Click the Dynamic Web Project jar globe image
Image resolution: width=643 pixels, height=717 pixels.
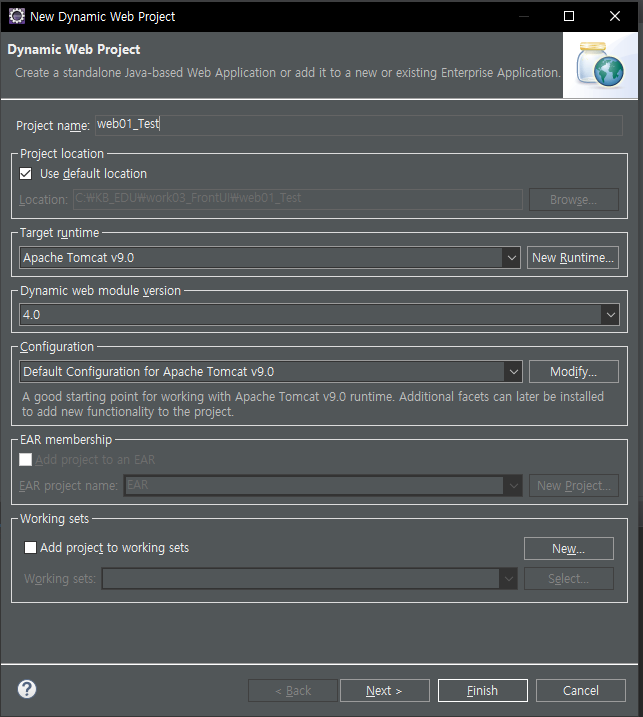click(600, 65)
